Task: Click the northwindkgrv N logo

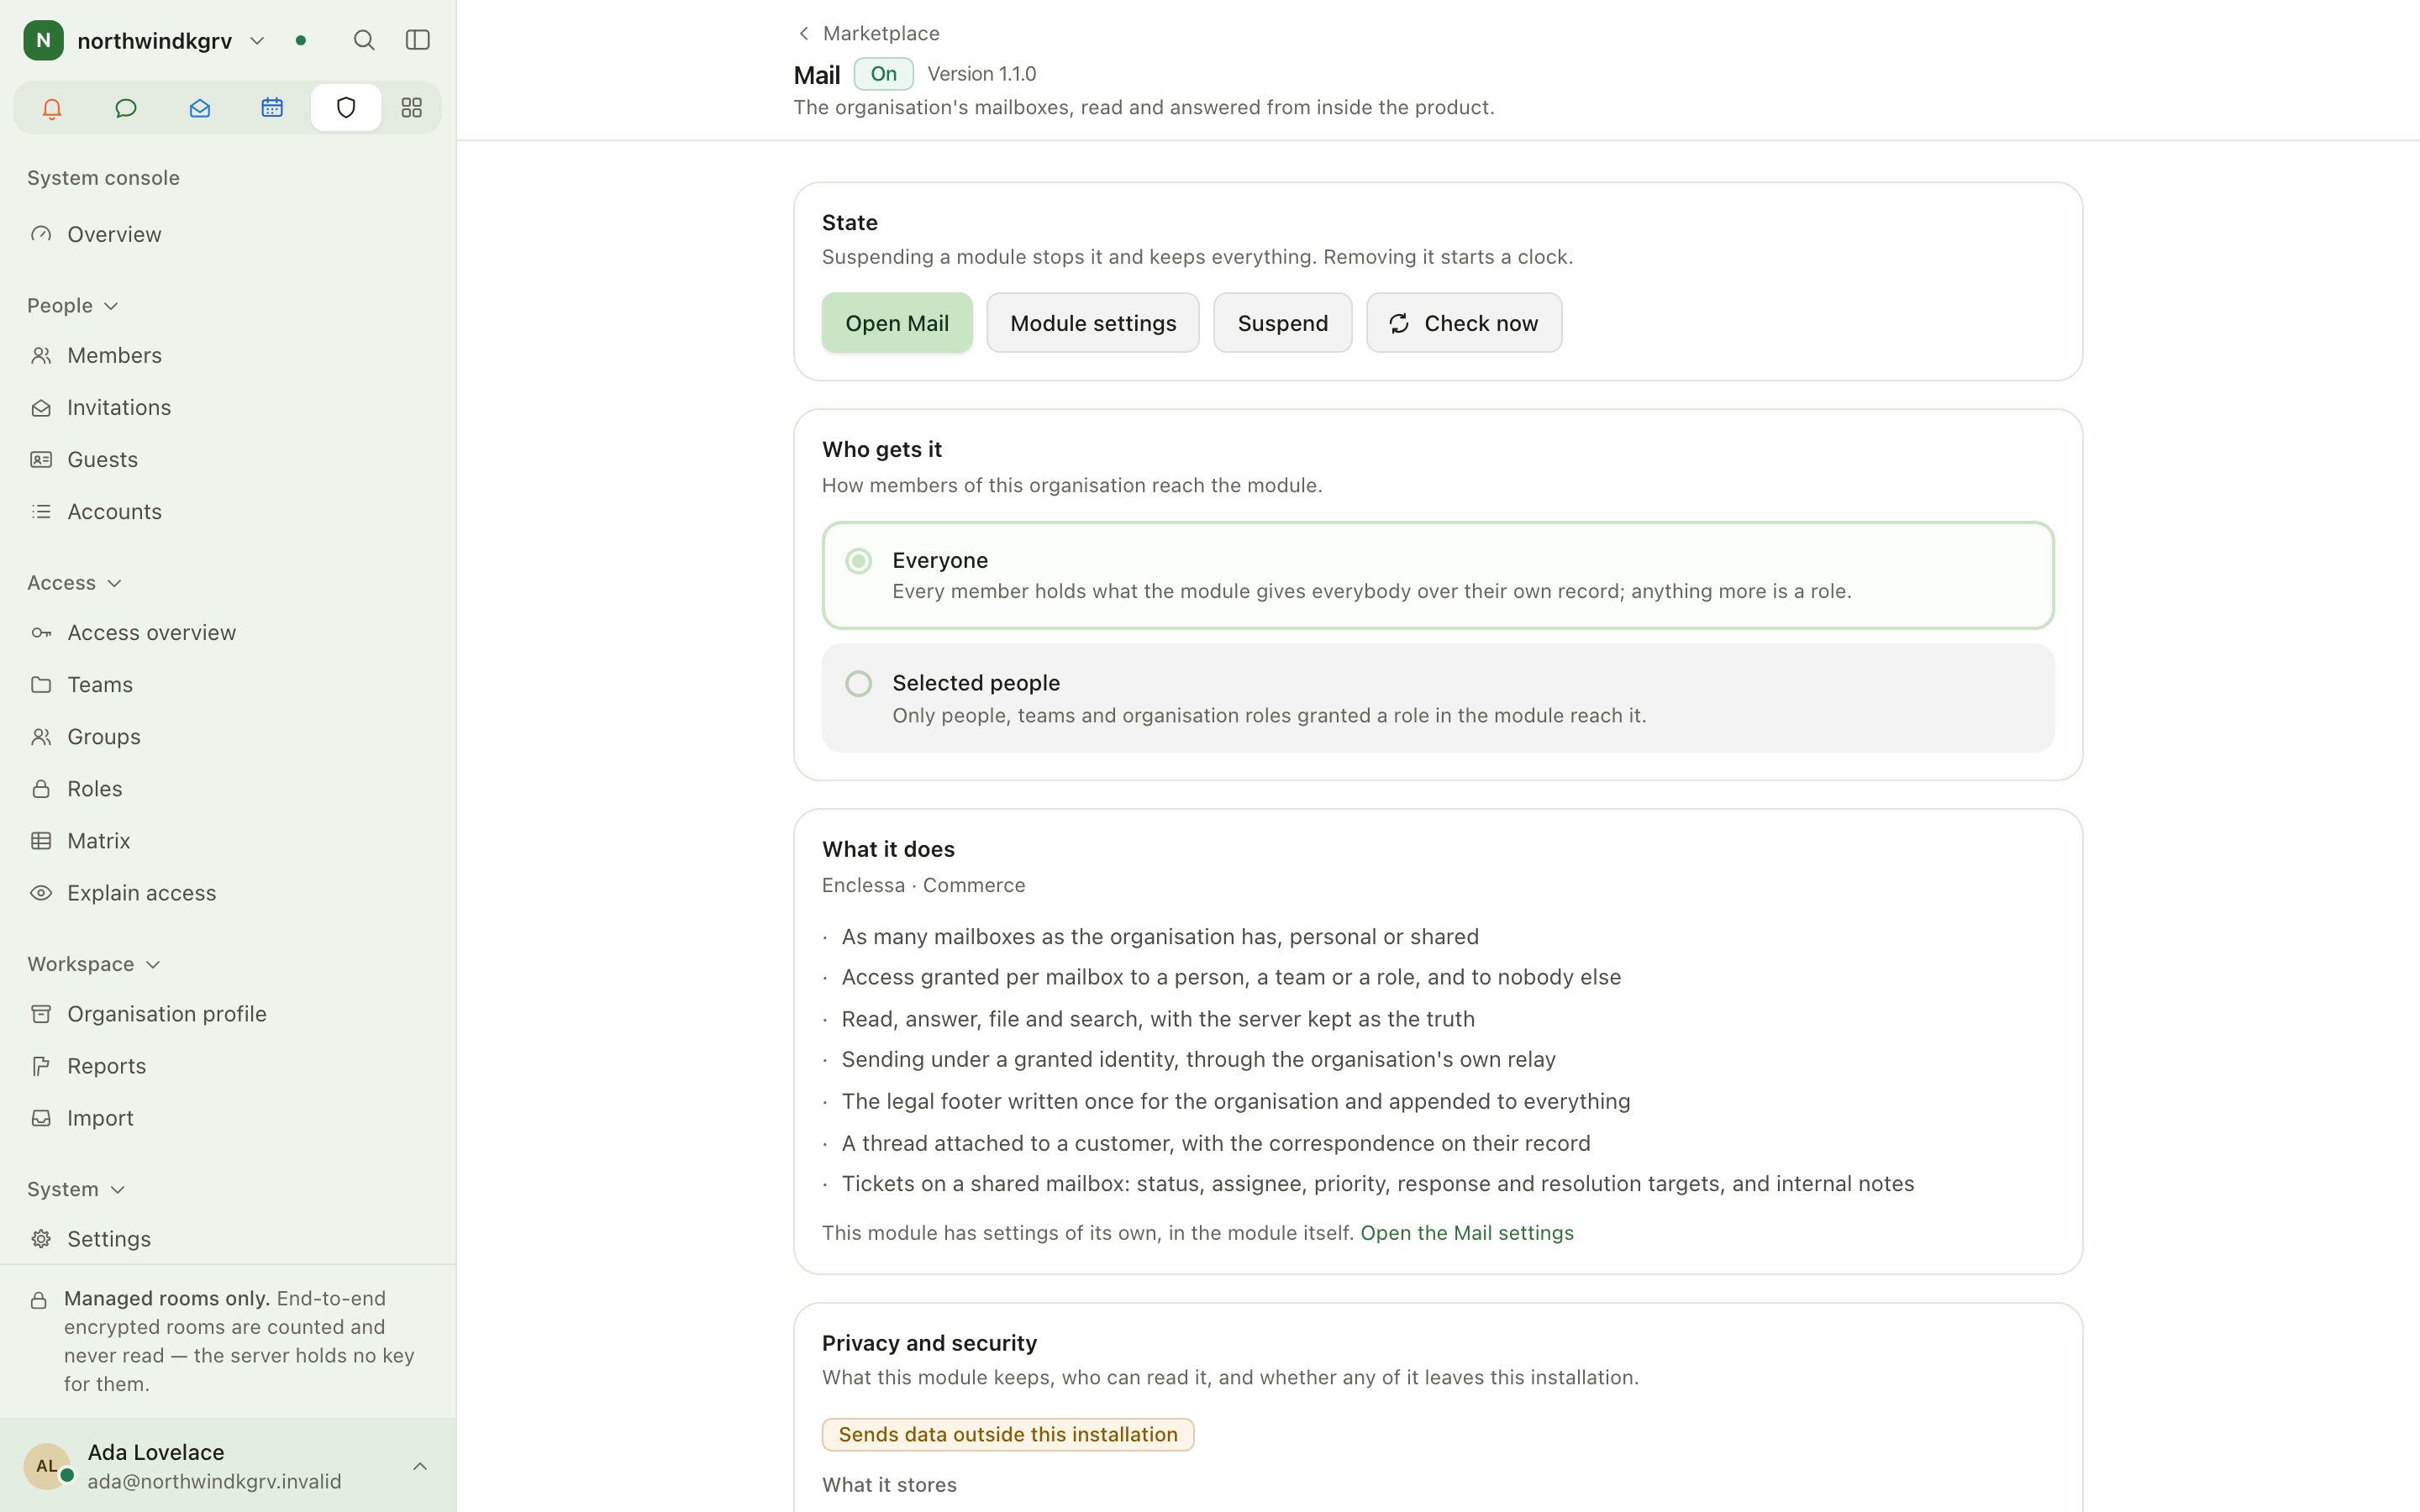Action: click(x=44, y=40)
